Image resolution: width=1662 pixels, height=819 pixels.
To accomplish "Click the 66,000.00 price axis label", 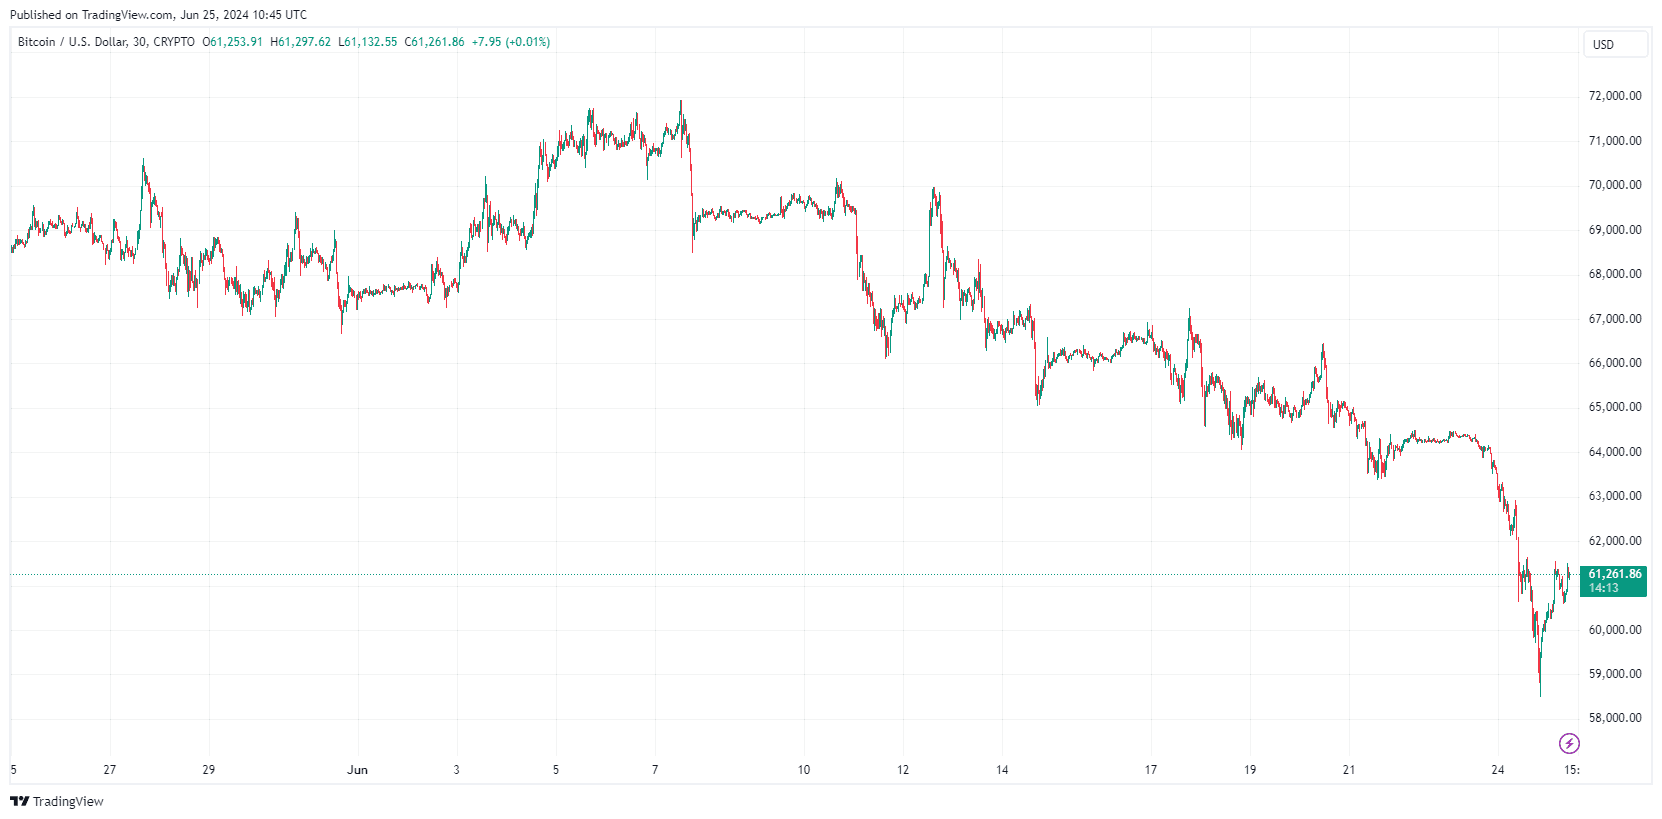I will 1615,363.
